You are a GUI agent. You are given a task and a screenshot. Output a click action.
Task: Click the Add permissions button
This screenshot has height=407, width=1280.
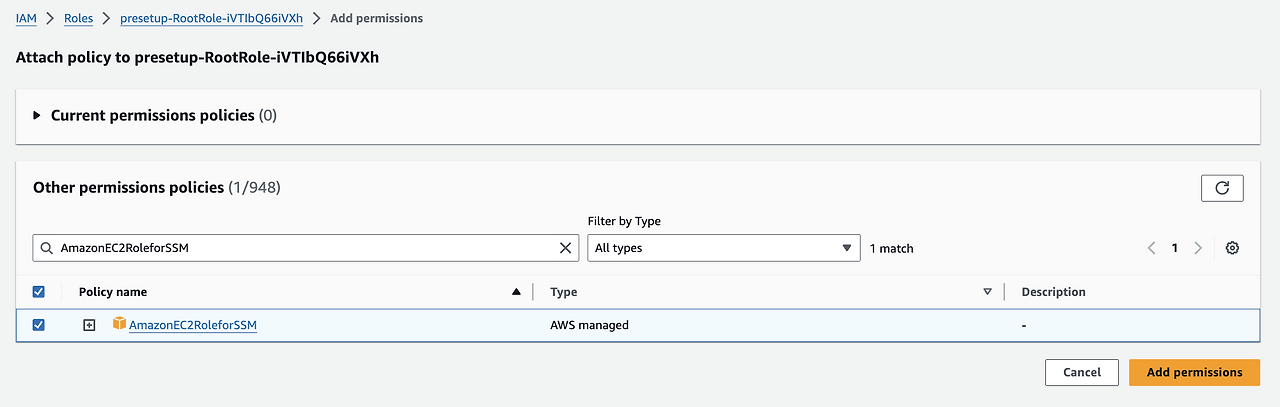[1194, 372]
